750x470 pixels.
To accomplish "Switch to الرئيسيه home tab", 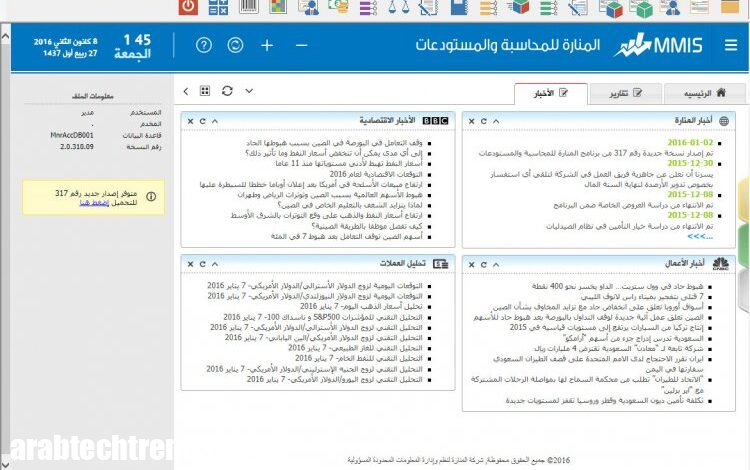I will pyautogui.click(x=705, y=93).
